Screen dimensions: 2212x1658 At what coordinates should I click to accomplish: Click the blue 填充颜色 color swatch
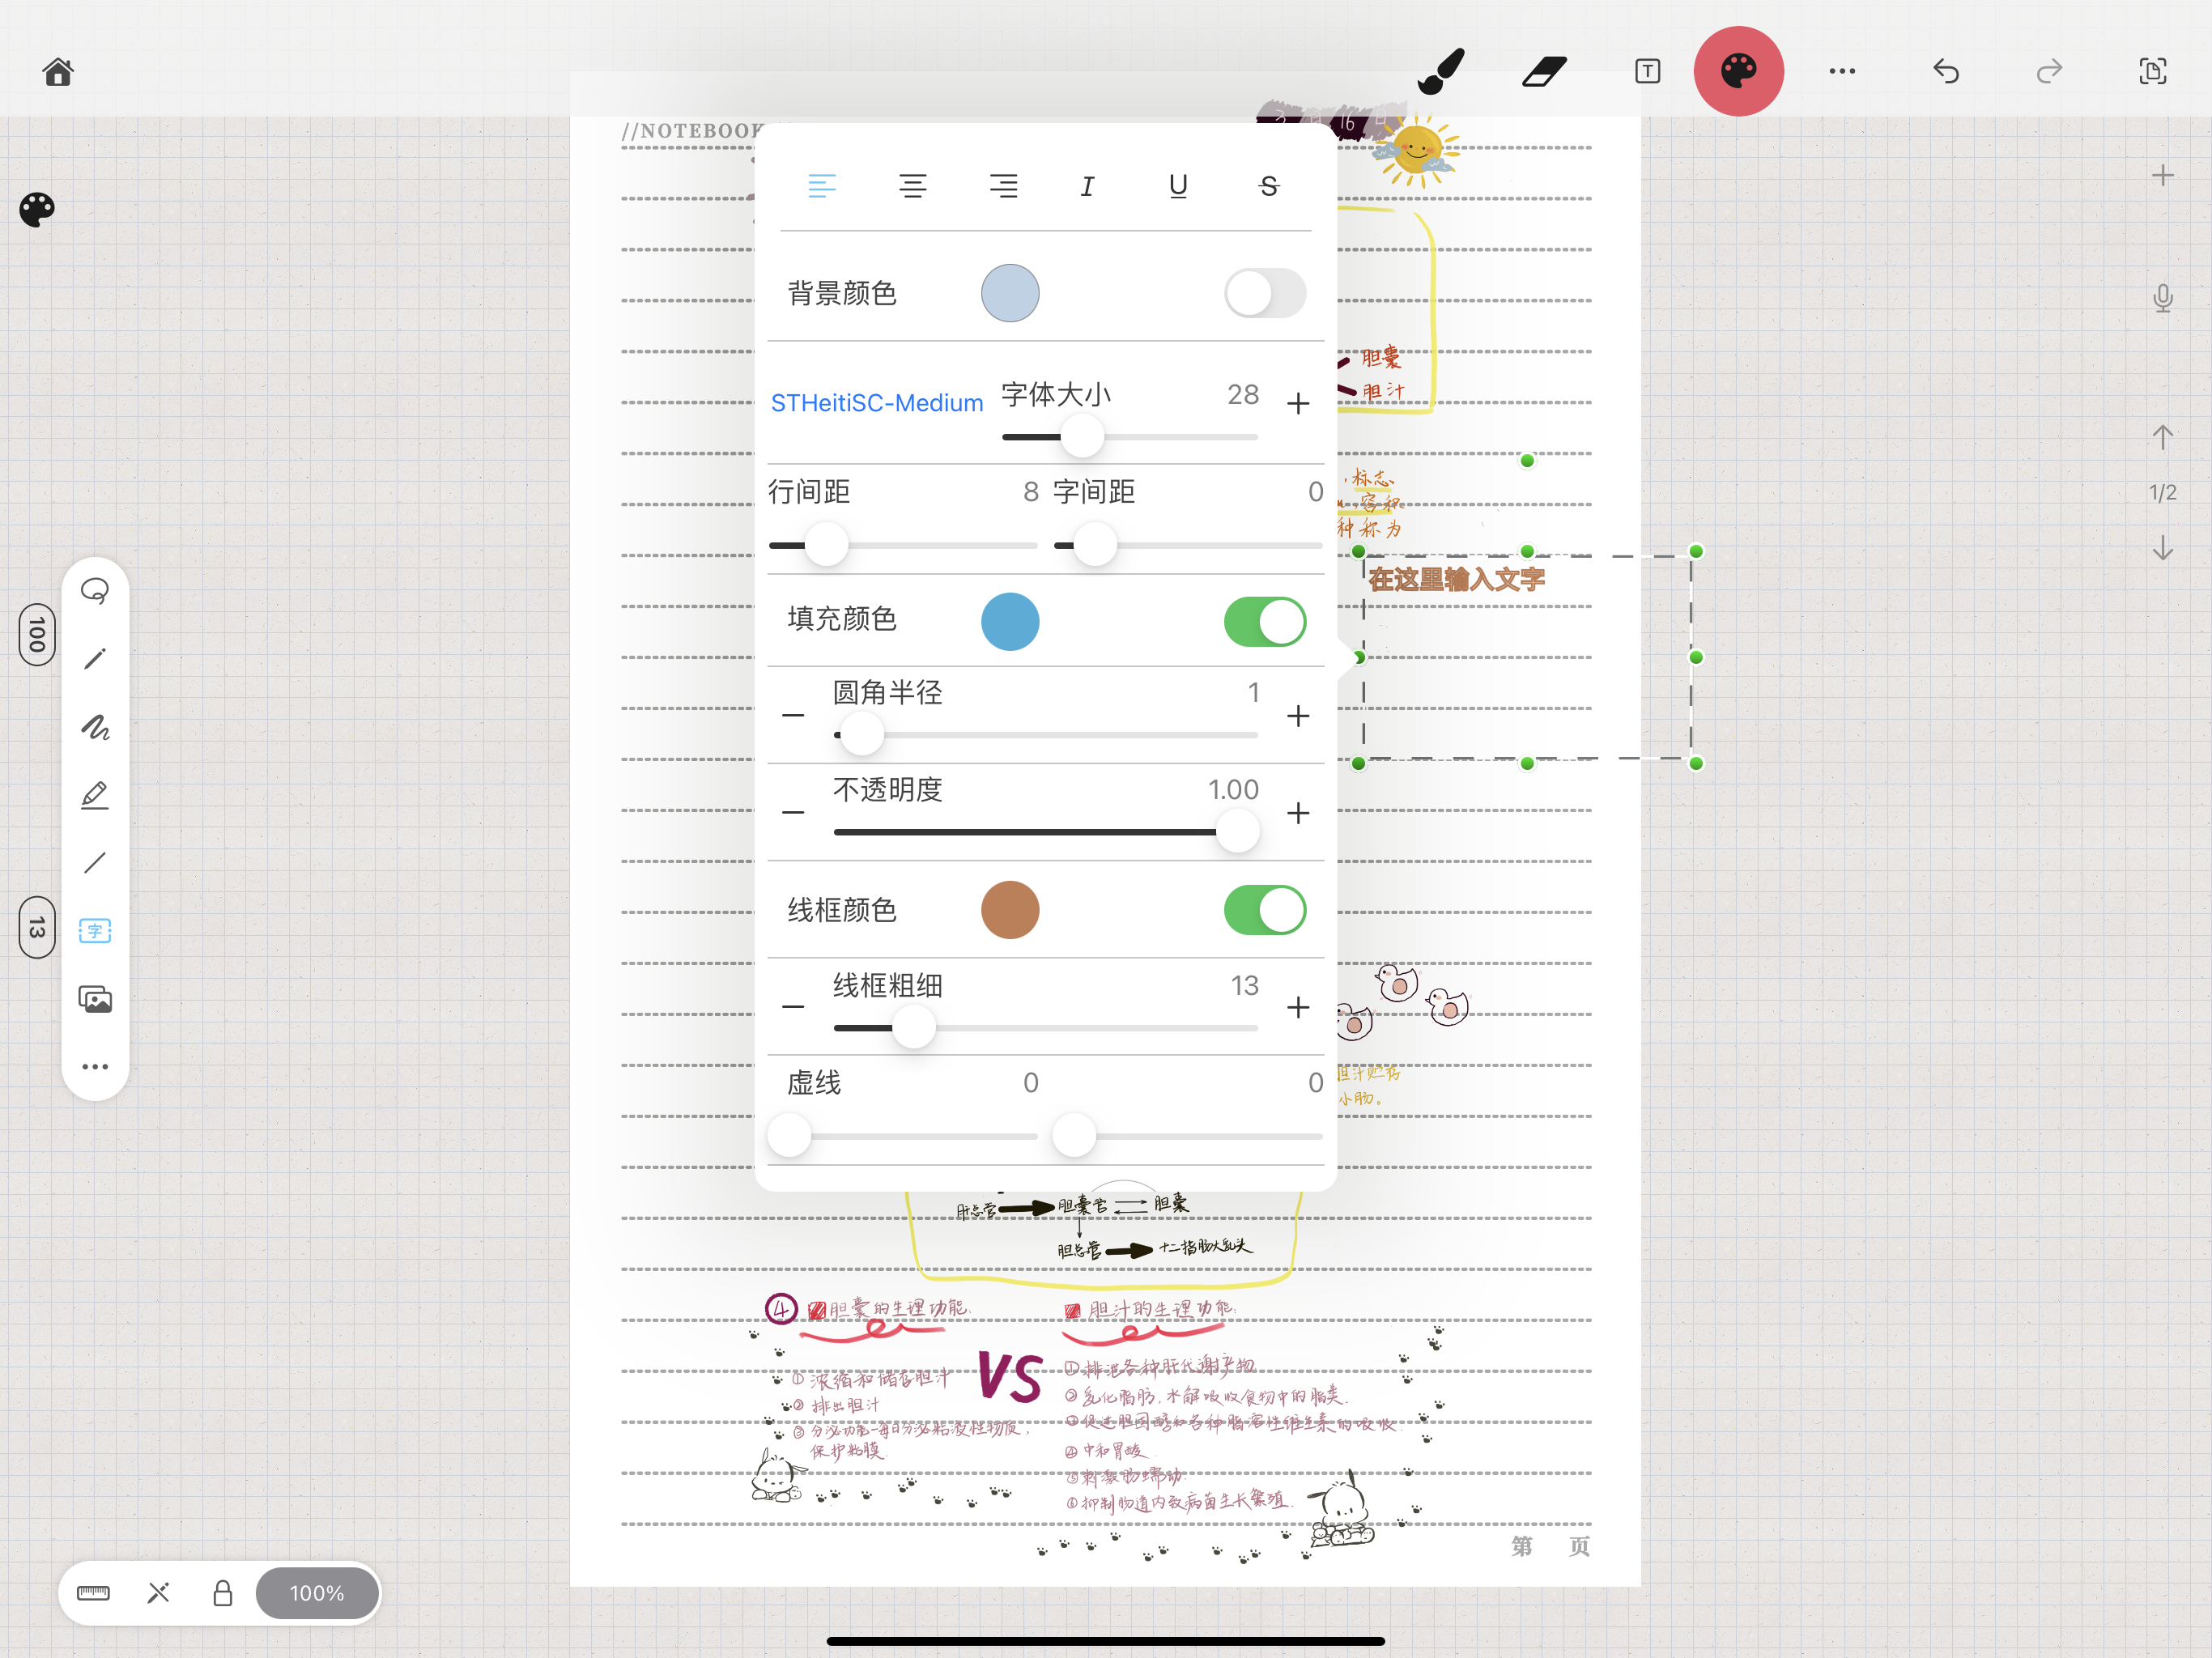click(1010, 622)
